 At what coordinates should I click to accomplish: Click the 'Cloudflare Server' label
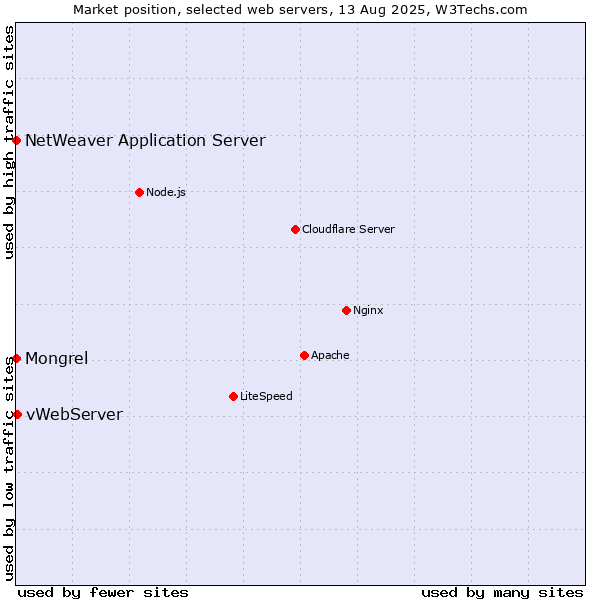[348, 229]
